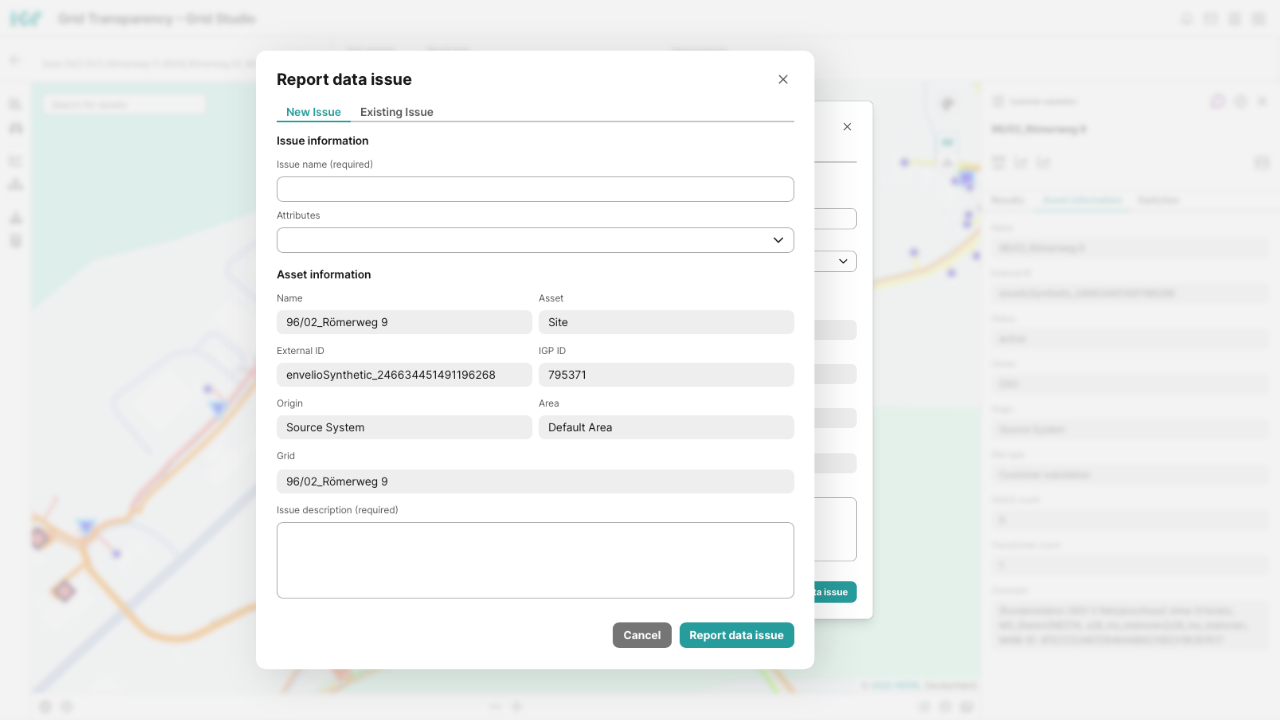Image resolution: width=1280 pixels, height=720 pixels.
Task: Close the Report data issue dialog
Action: click(783, 80)
